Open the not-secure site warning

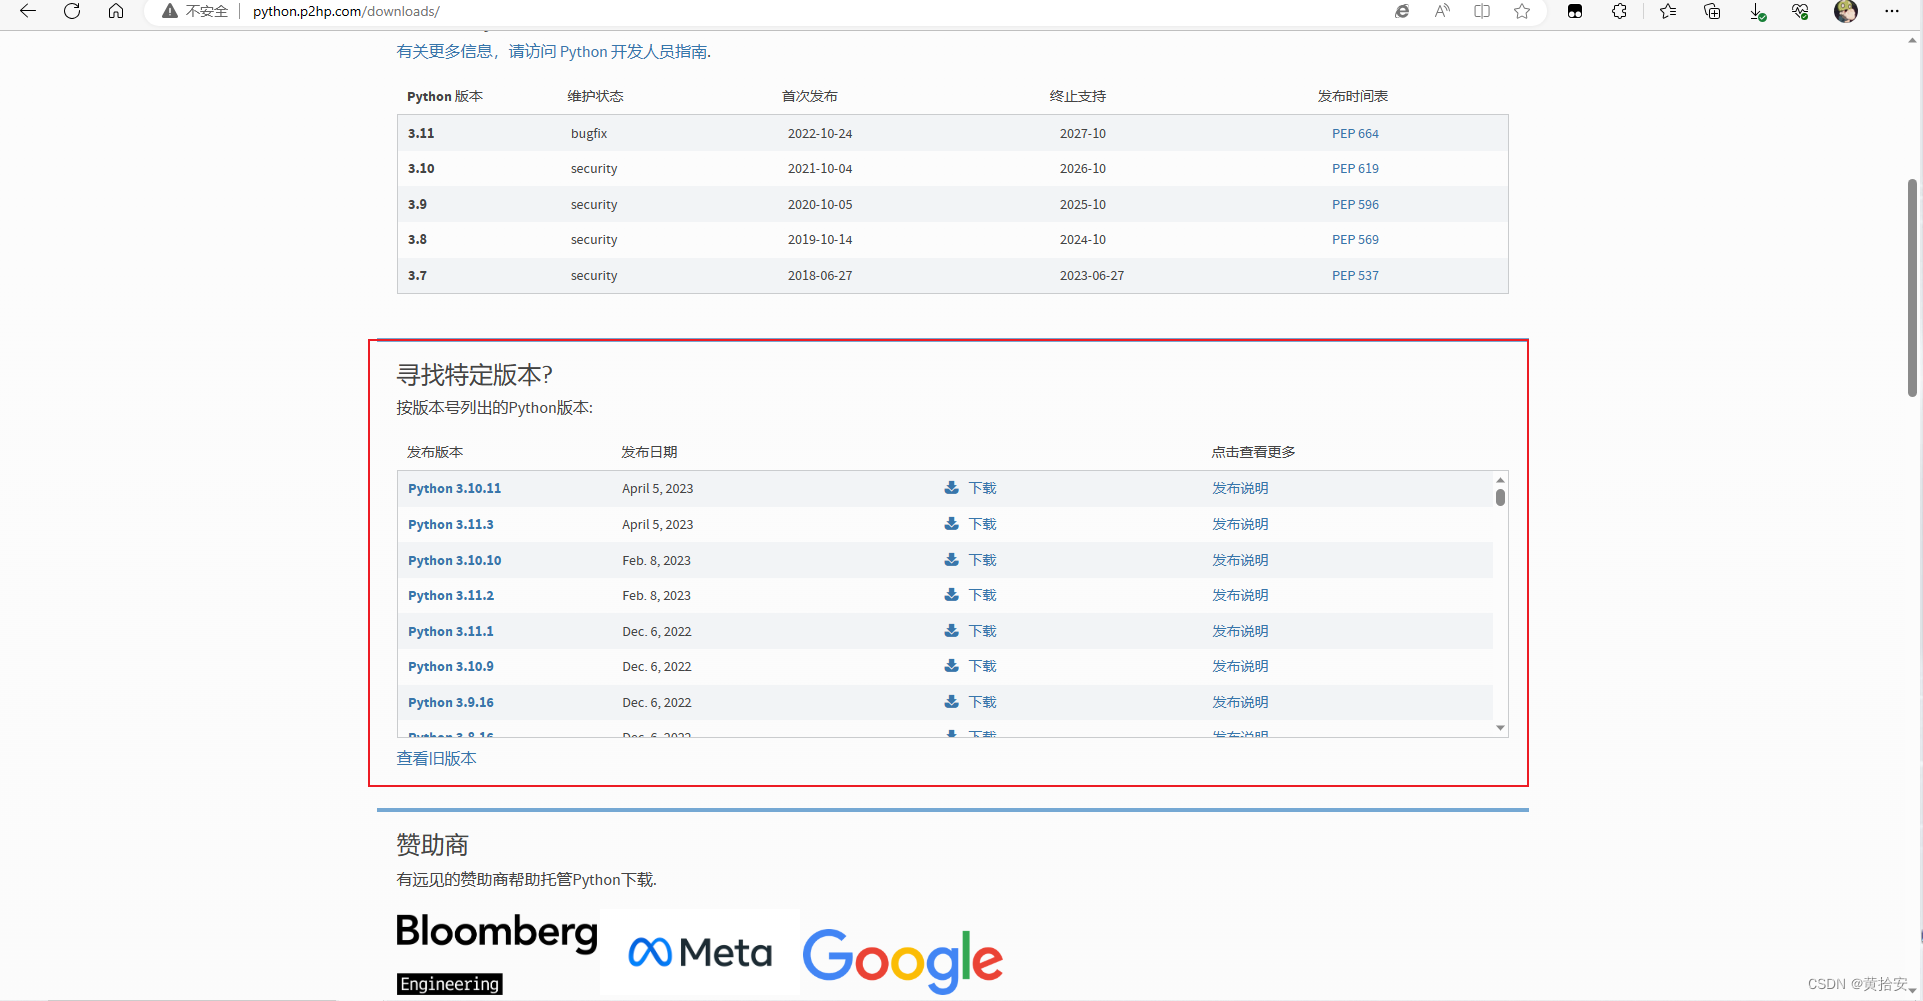coord(195,11)
